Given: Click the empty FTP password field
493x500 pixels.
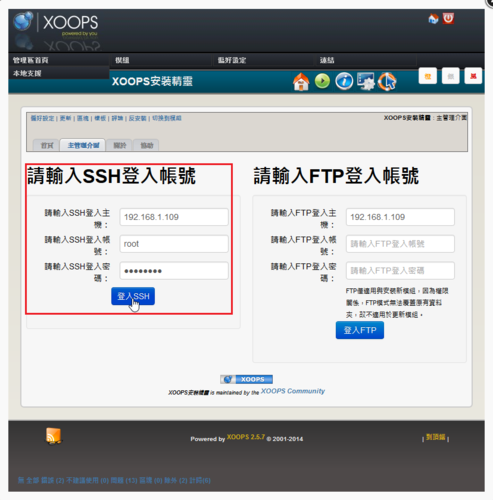Looking at the screenshot, I should click(400, 271).
